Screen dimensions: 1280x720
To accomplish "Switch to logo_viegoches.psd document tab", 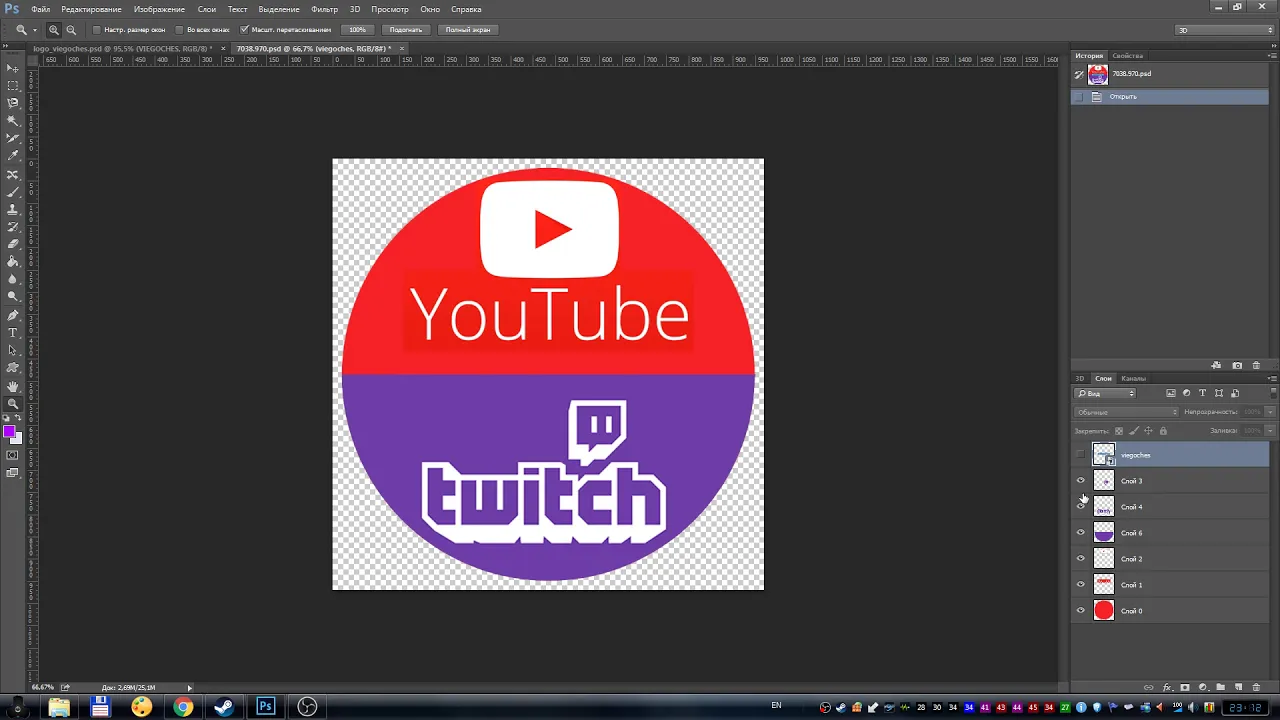I will click(122, 48).
